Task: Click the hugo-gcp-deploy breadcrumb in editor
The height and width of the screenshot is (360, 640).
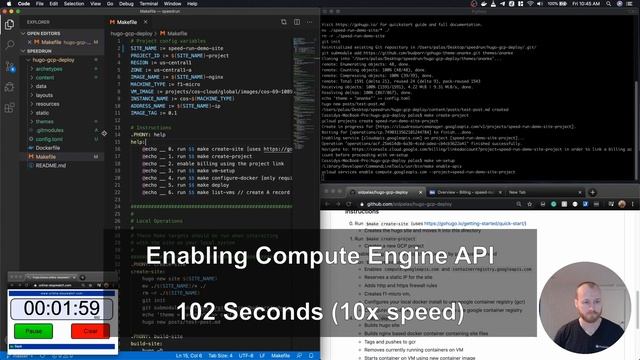Action: click(x=131, y=33)
